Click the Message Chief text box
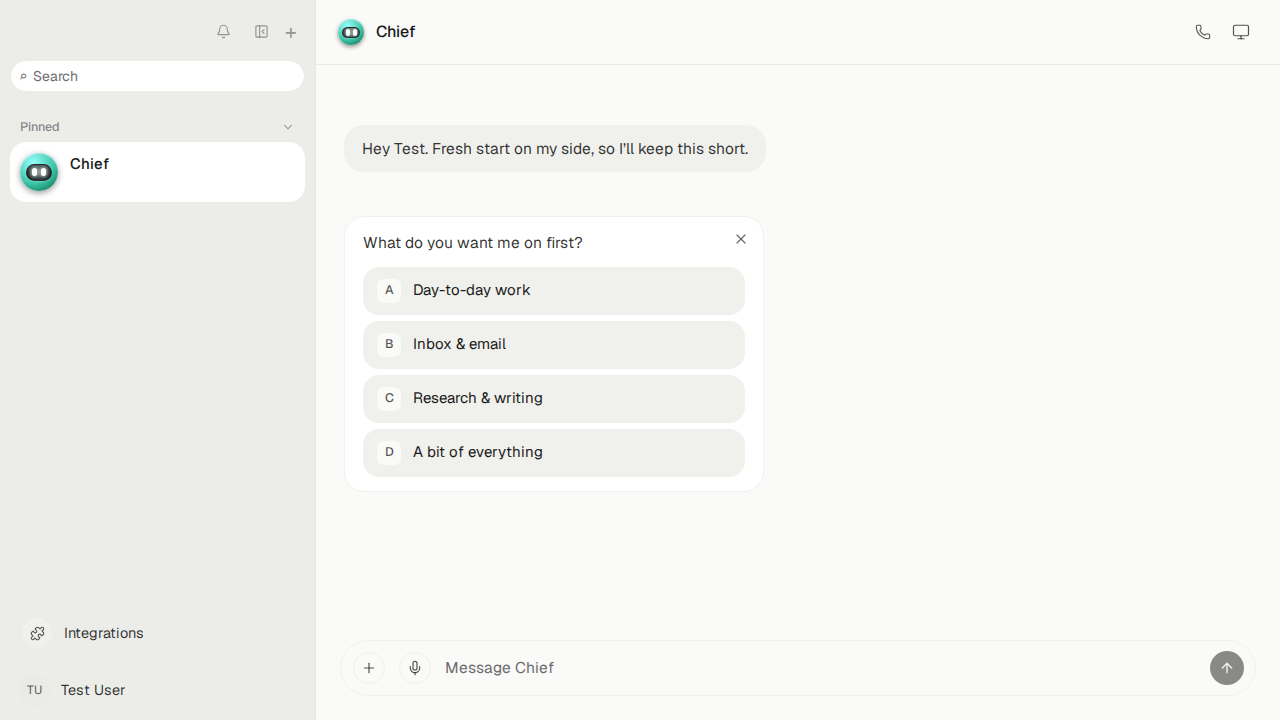This screenshot has height=720, width=1280. pos(820,668)
